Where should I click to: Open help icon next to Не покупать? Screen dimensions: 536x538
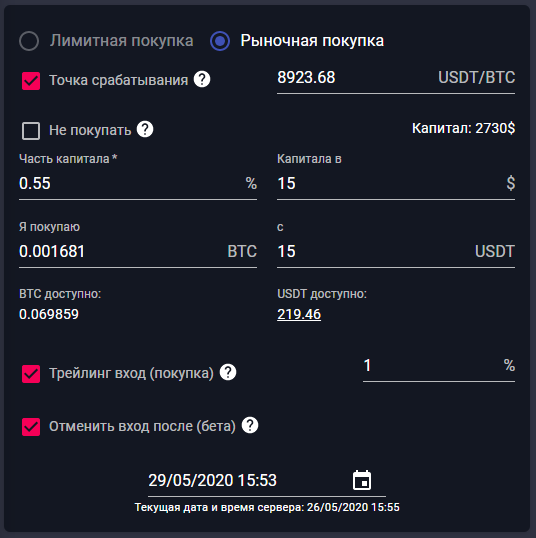(x=145, y=129)
